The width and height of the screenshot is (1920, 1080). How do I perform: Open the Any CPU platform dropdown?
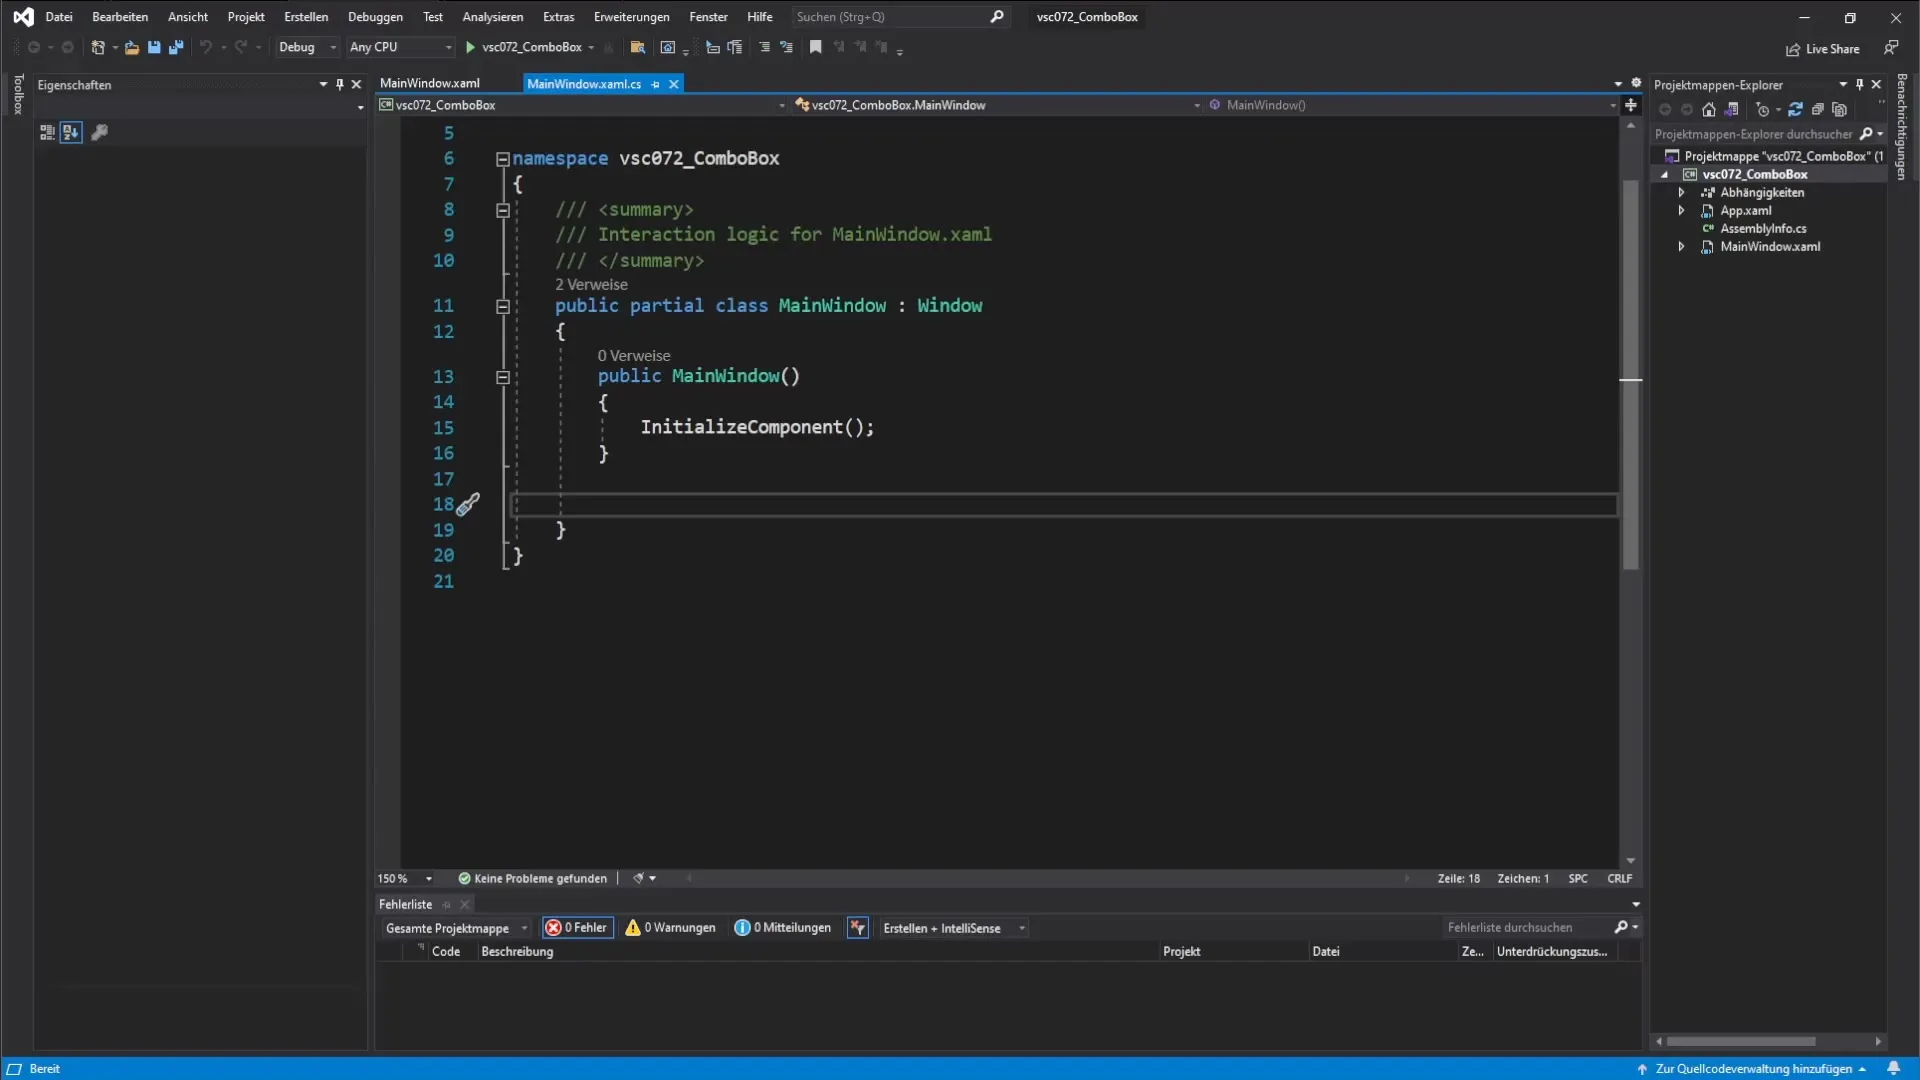coord(400,47)
